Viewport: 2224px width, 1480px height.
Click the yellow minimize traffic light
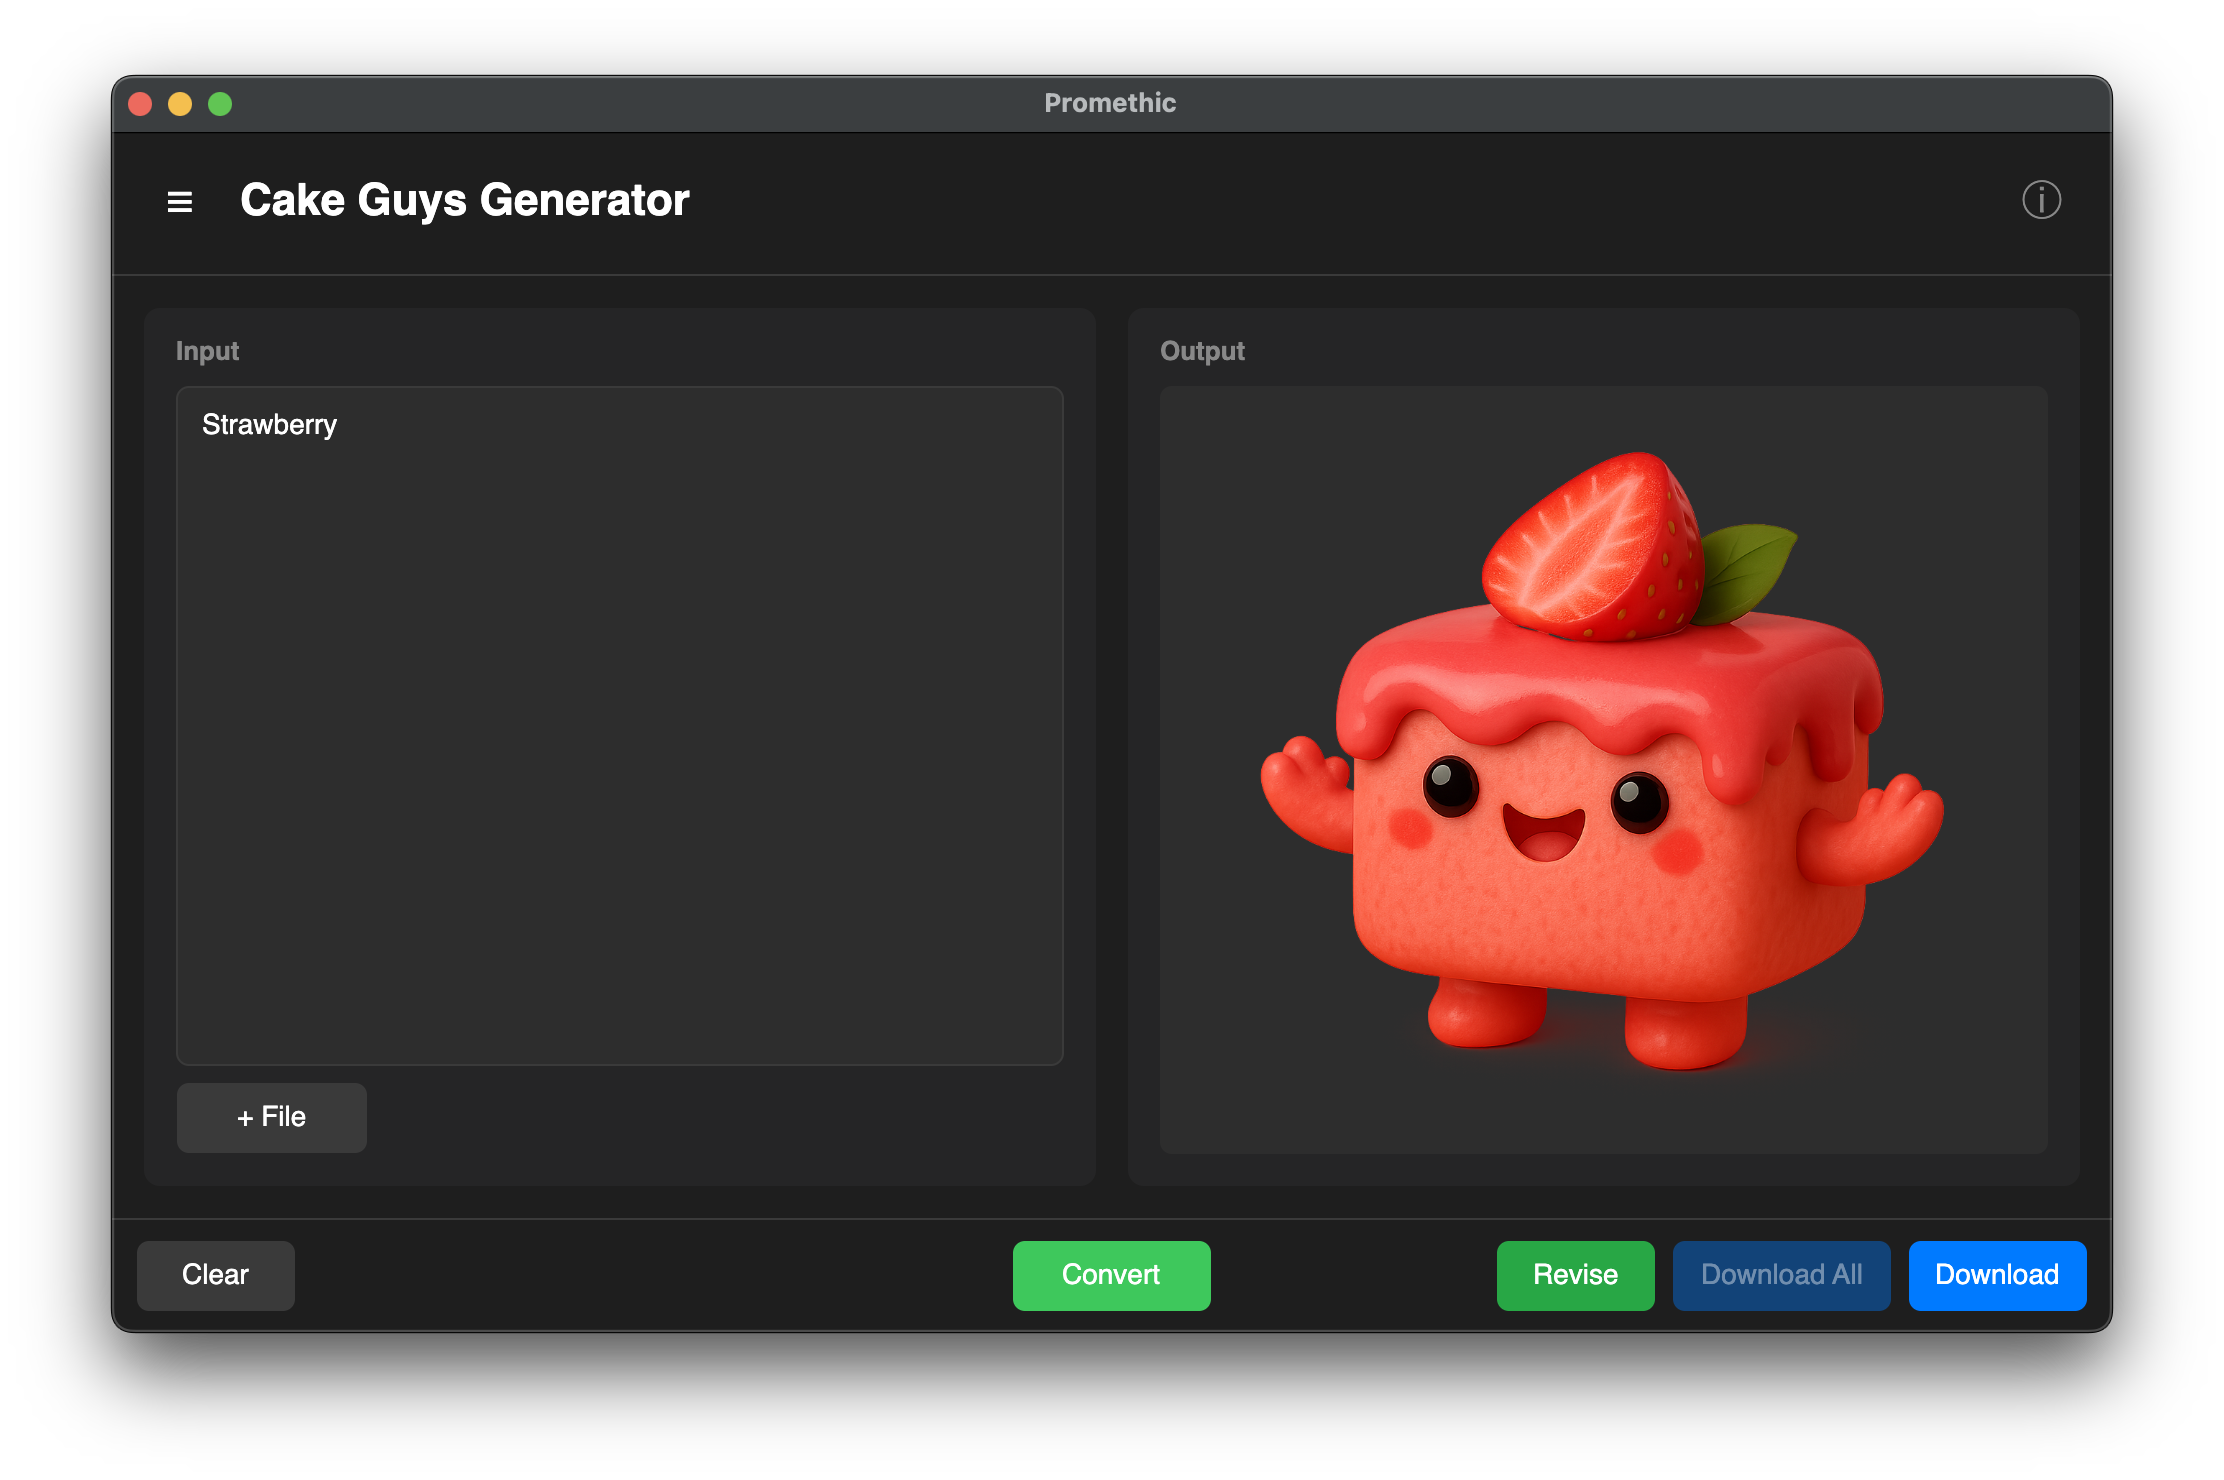click(x=181, y=103)
